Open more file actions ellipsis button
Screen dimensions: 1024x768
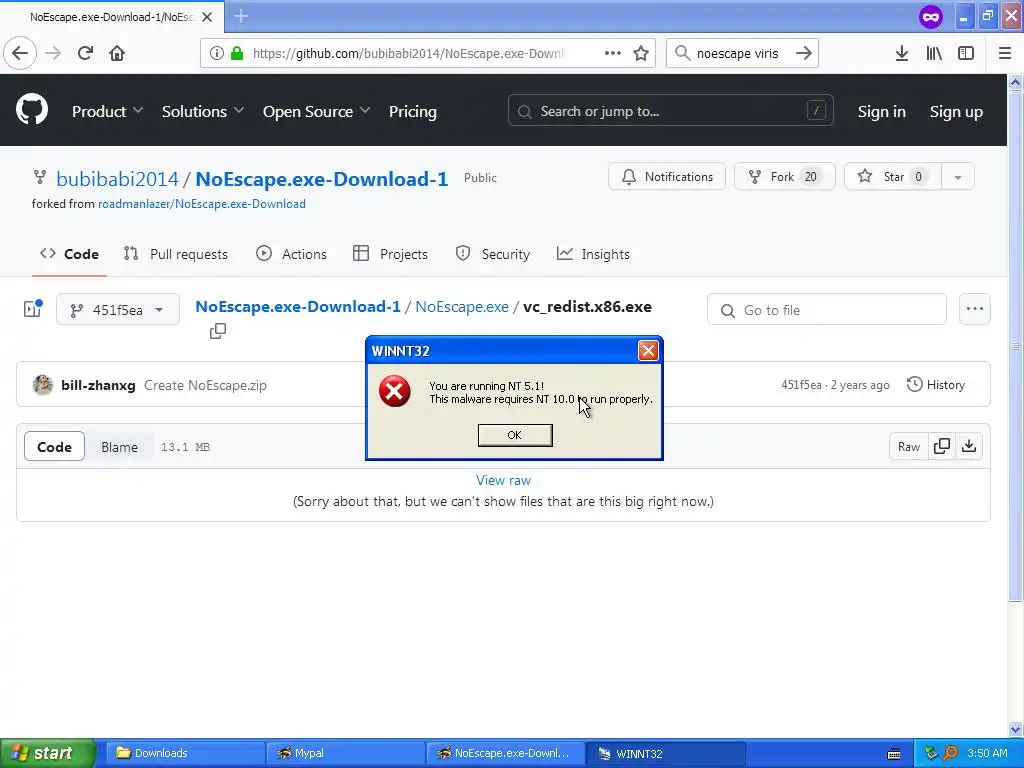point(974,309)
